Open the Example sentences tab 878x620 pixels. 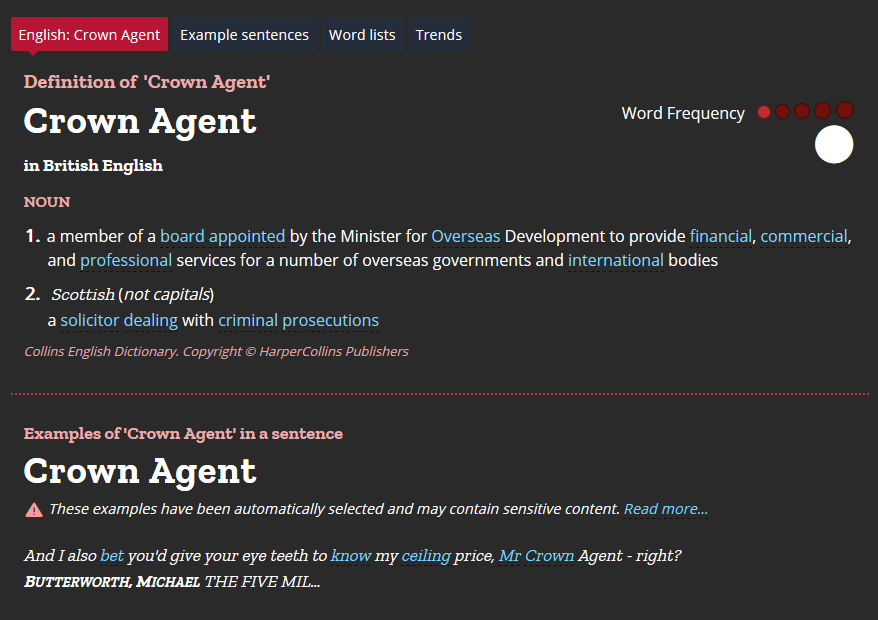click(x=244, y=35)
